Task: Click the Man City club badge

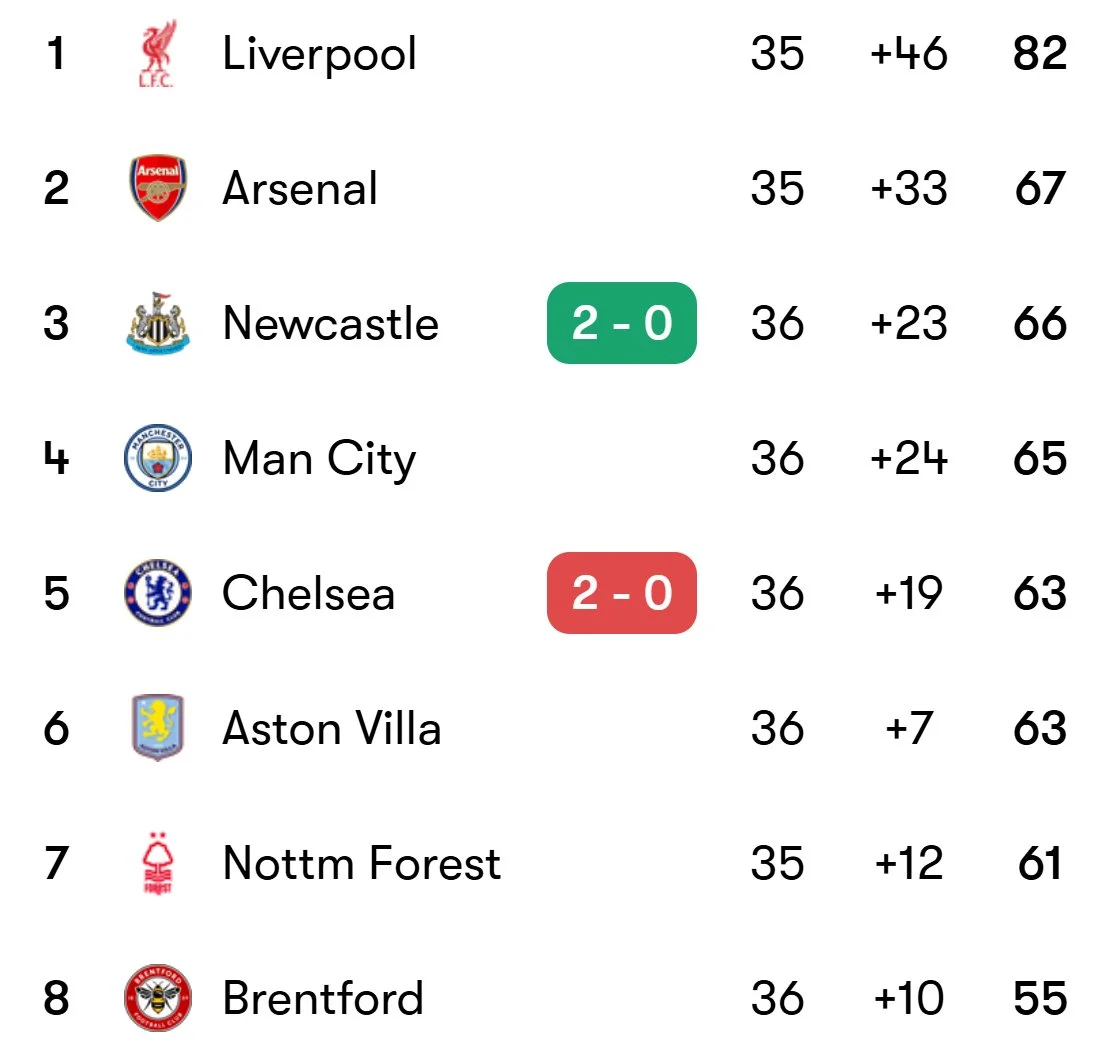Action: point(157,458)
